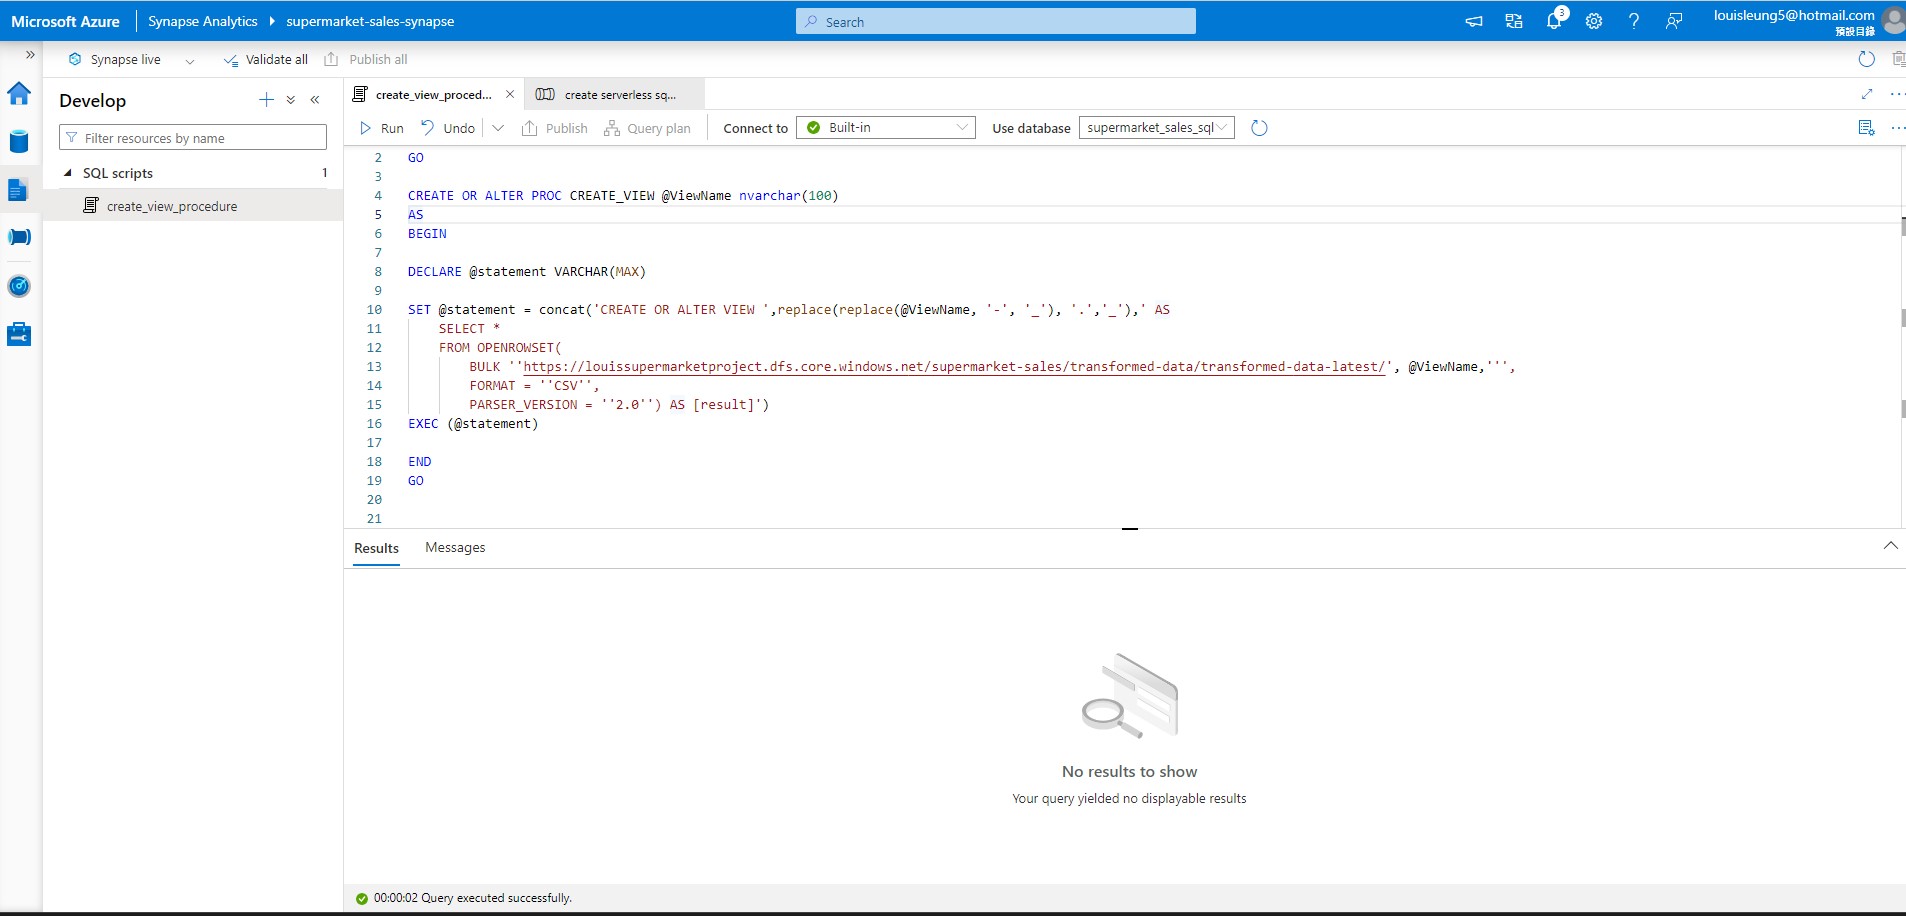Screen dimensions: 1906x916
Task: Open Azure portal settings gear
Action: pos(1593,21)
